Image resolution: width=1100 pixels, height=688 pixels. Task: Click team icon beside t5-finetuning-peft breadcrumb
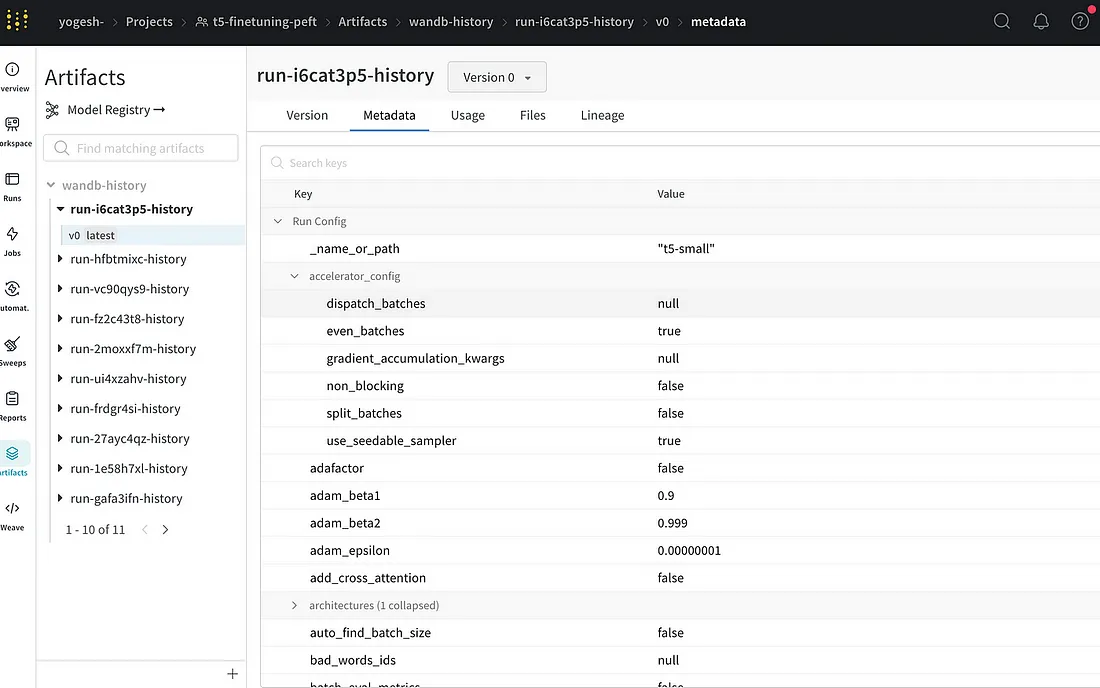(201, 22)
